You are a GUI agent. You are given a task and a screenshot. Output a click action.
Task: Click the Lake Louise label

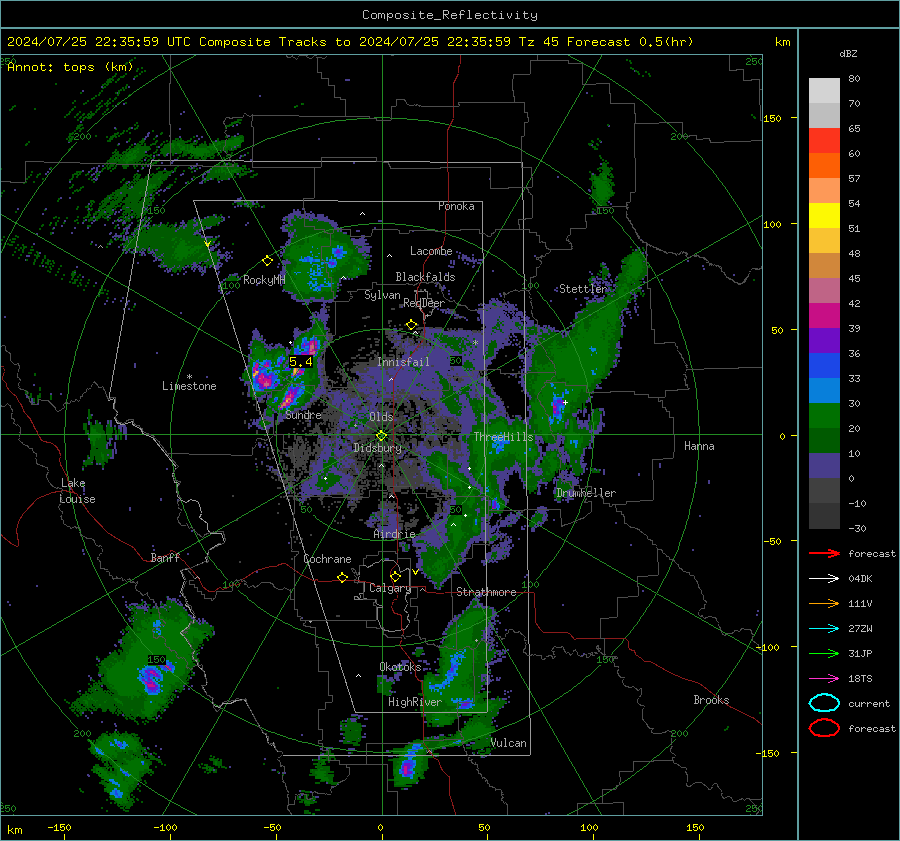(77, 491)
